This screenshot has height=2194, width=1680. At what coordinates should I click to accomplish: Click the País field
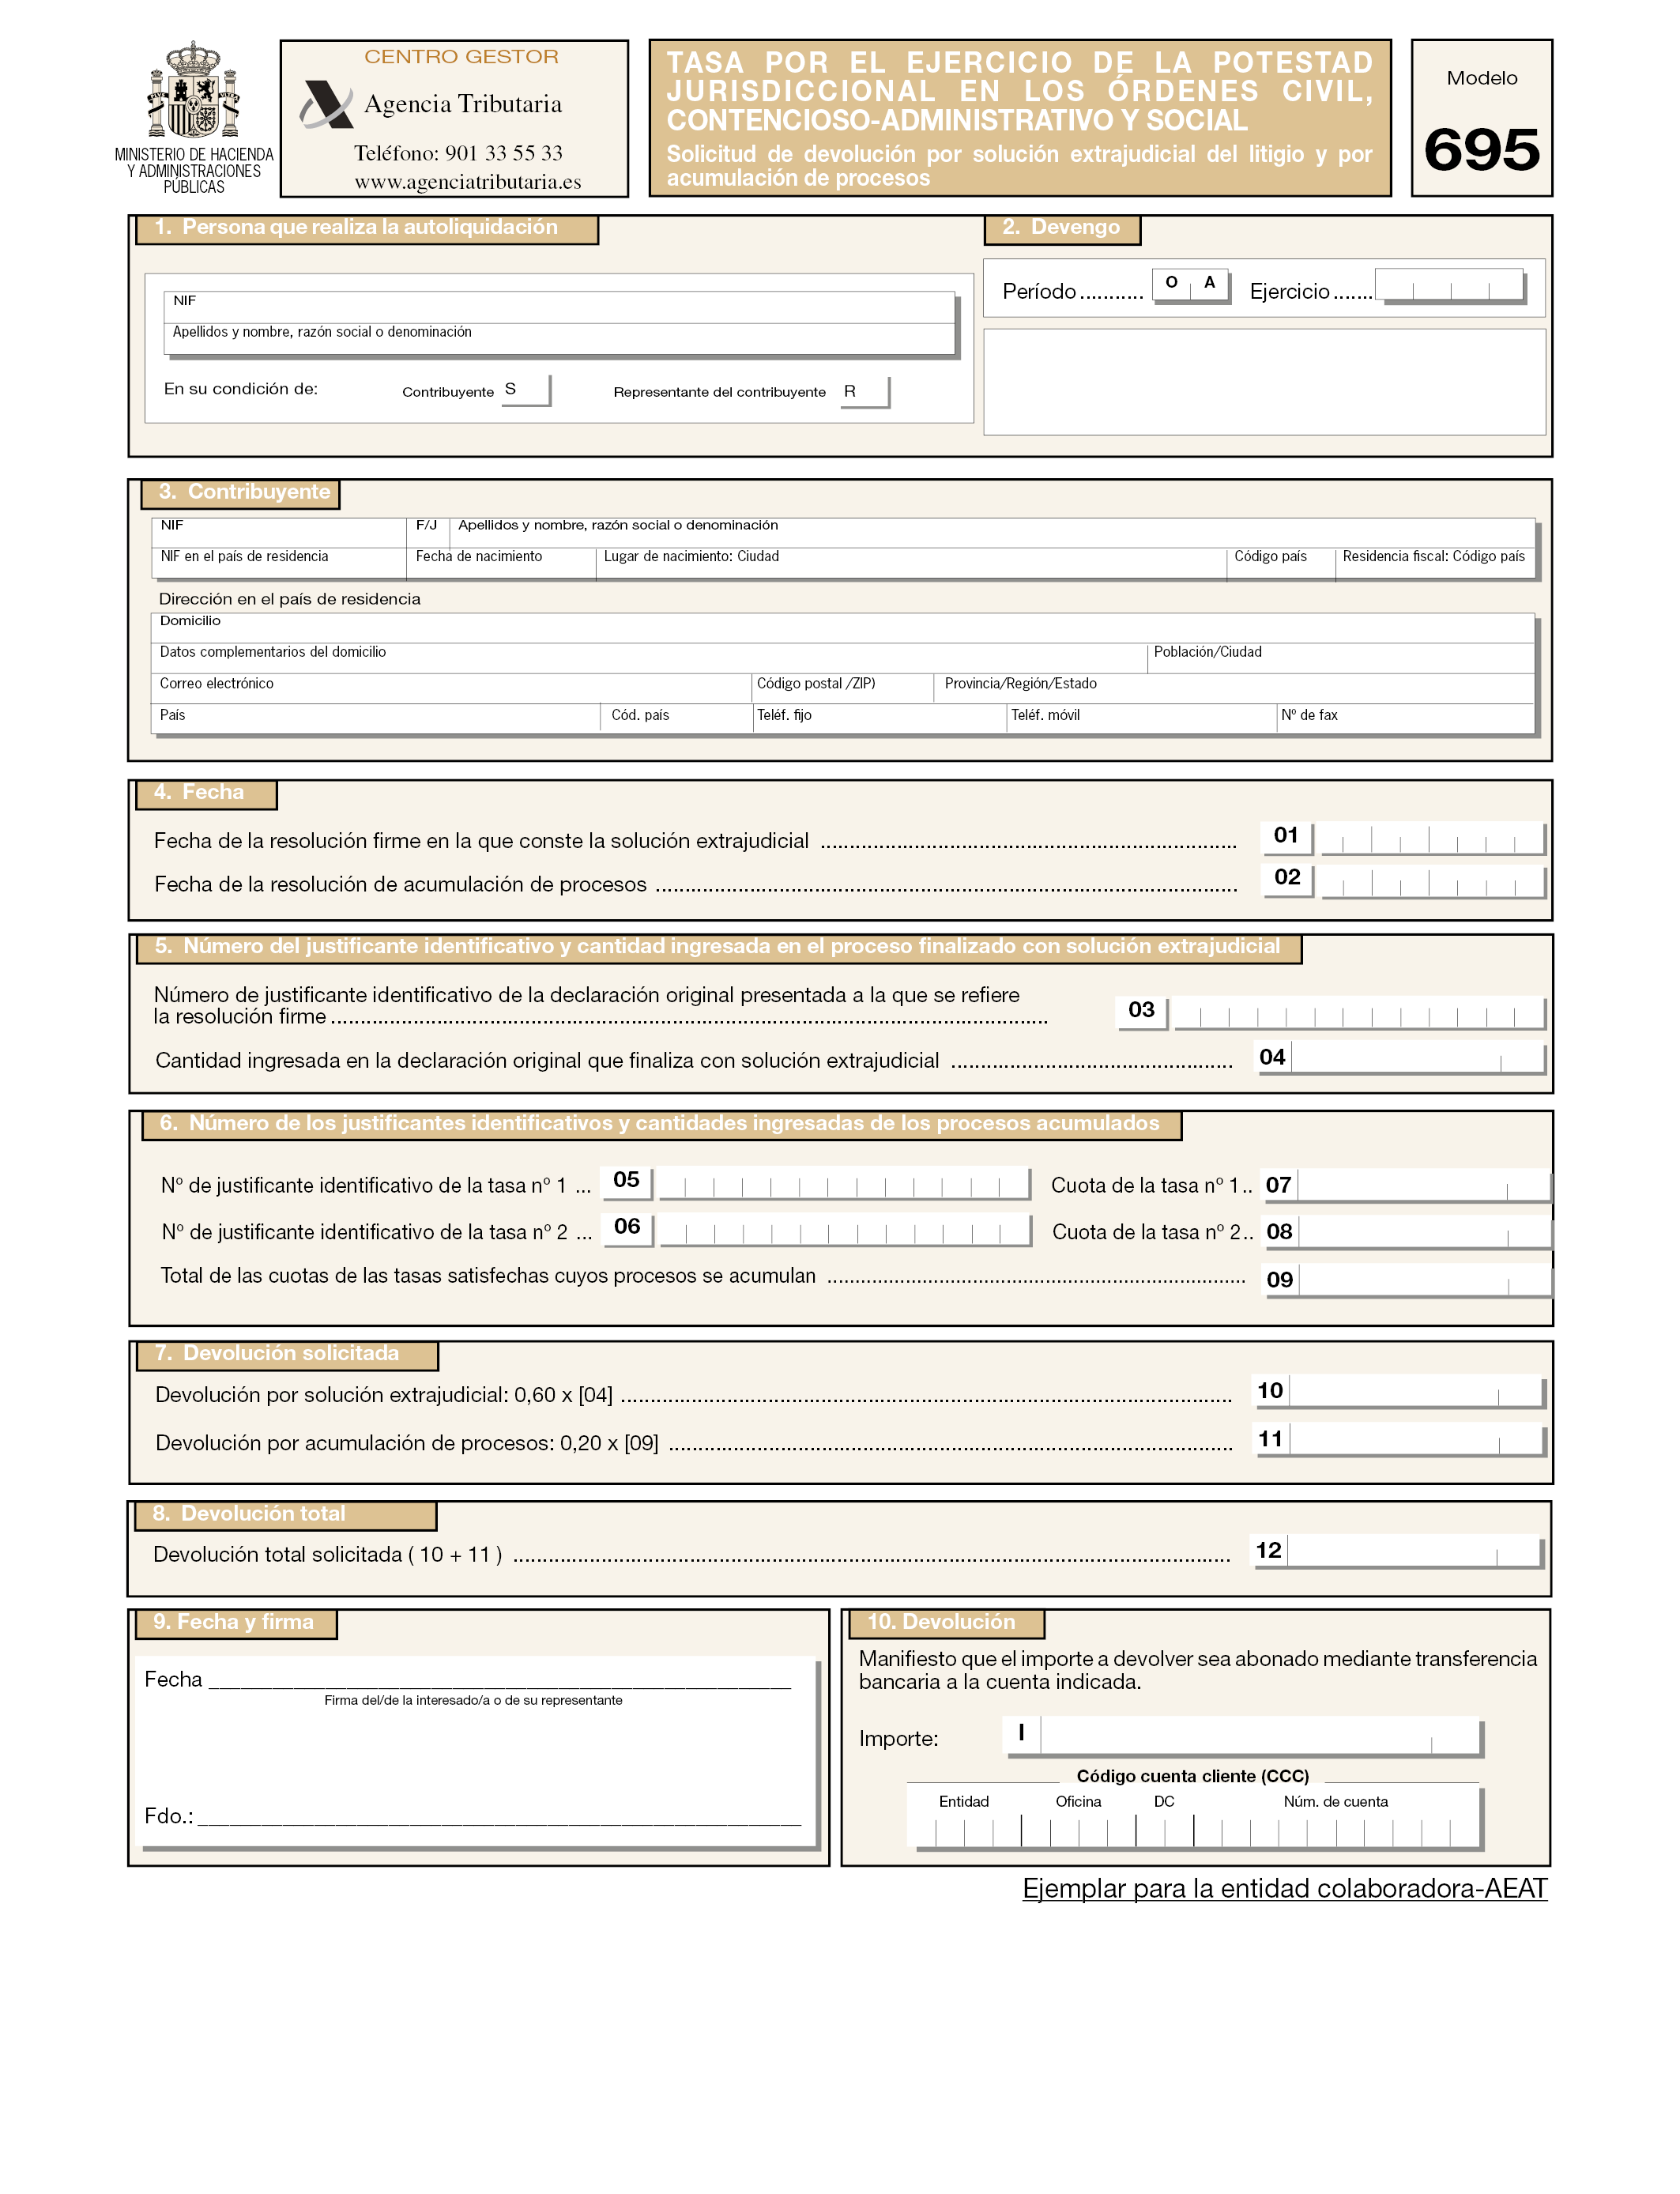coord(375,720)
